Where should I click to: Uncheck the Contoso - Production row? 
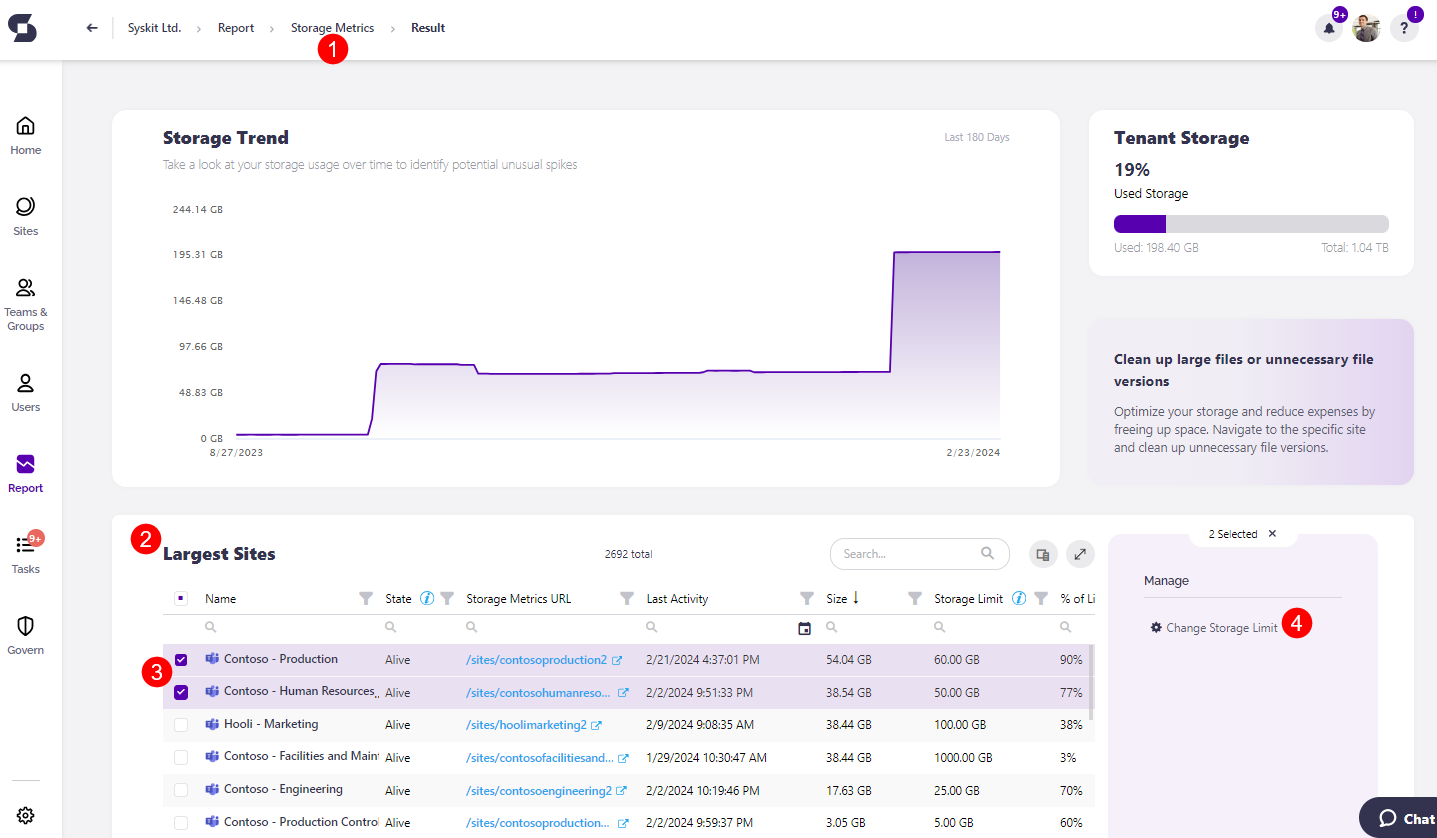pyautogui.click(x=181, y=659)
